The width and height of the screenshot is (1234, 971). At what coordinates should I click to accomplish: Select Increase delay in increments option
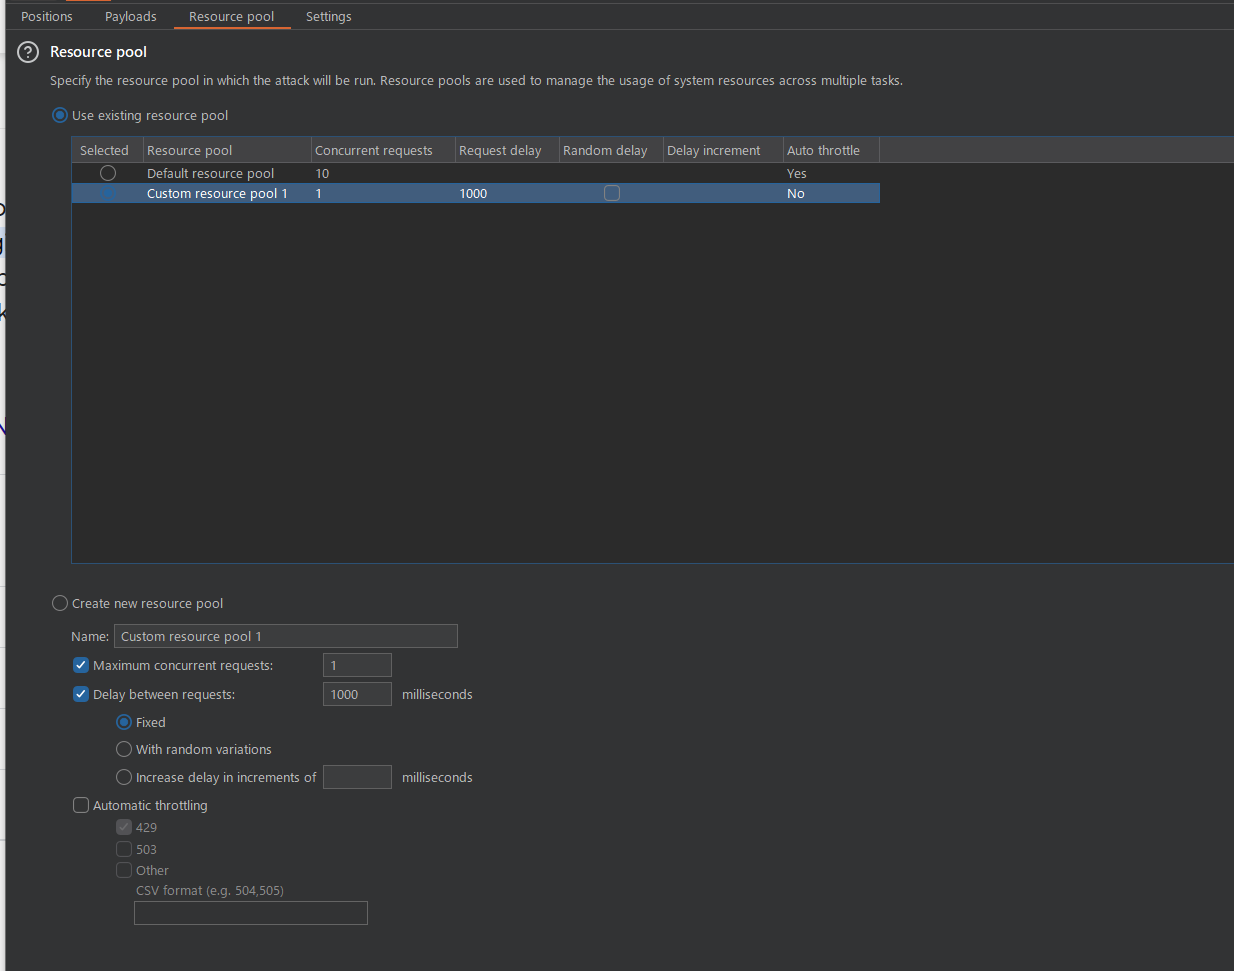pos(124,777)
